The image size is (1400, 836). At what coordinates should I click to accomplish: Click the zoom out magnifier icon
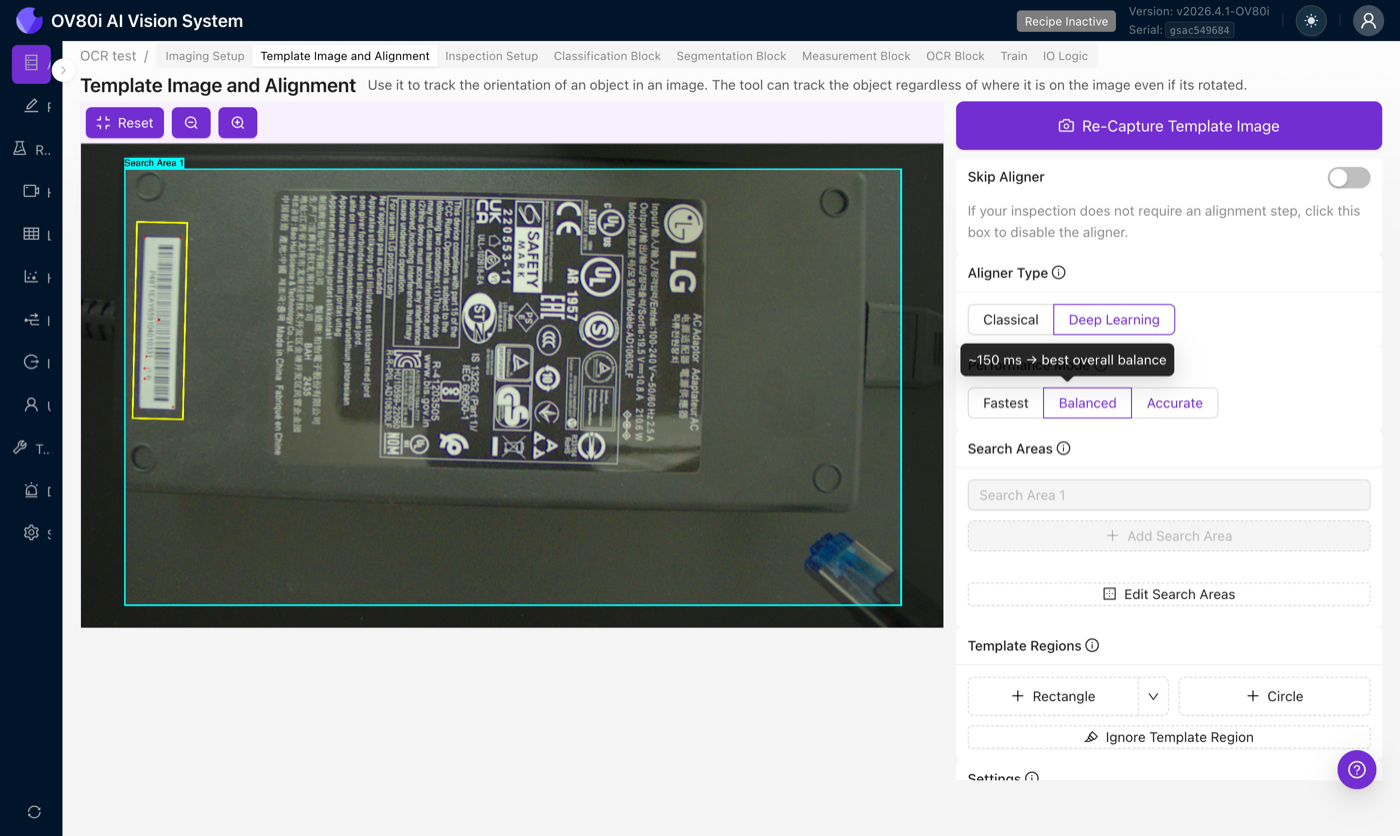pos(191,123)
